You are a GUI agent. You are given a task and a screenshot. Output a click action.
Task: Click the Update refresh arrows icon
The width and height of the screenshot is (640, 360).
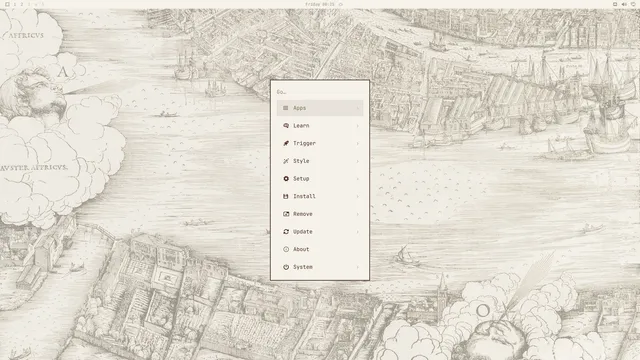(x=286, y=232)
